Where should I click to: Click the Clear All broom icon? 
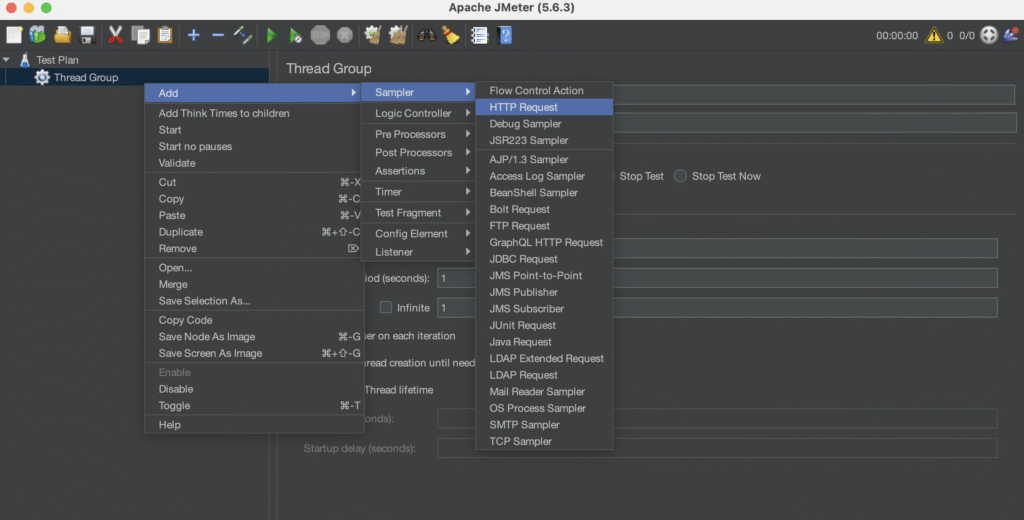tap(399, 35)
